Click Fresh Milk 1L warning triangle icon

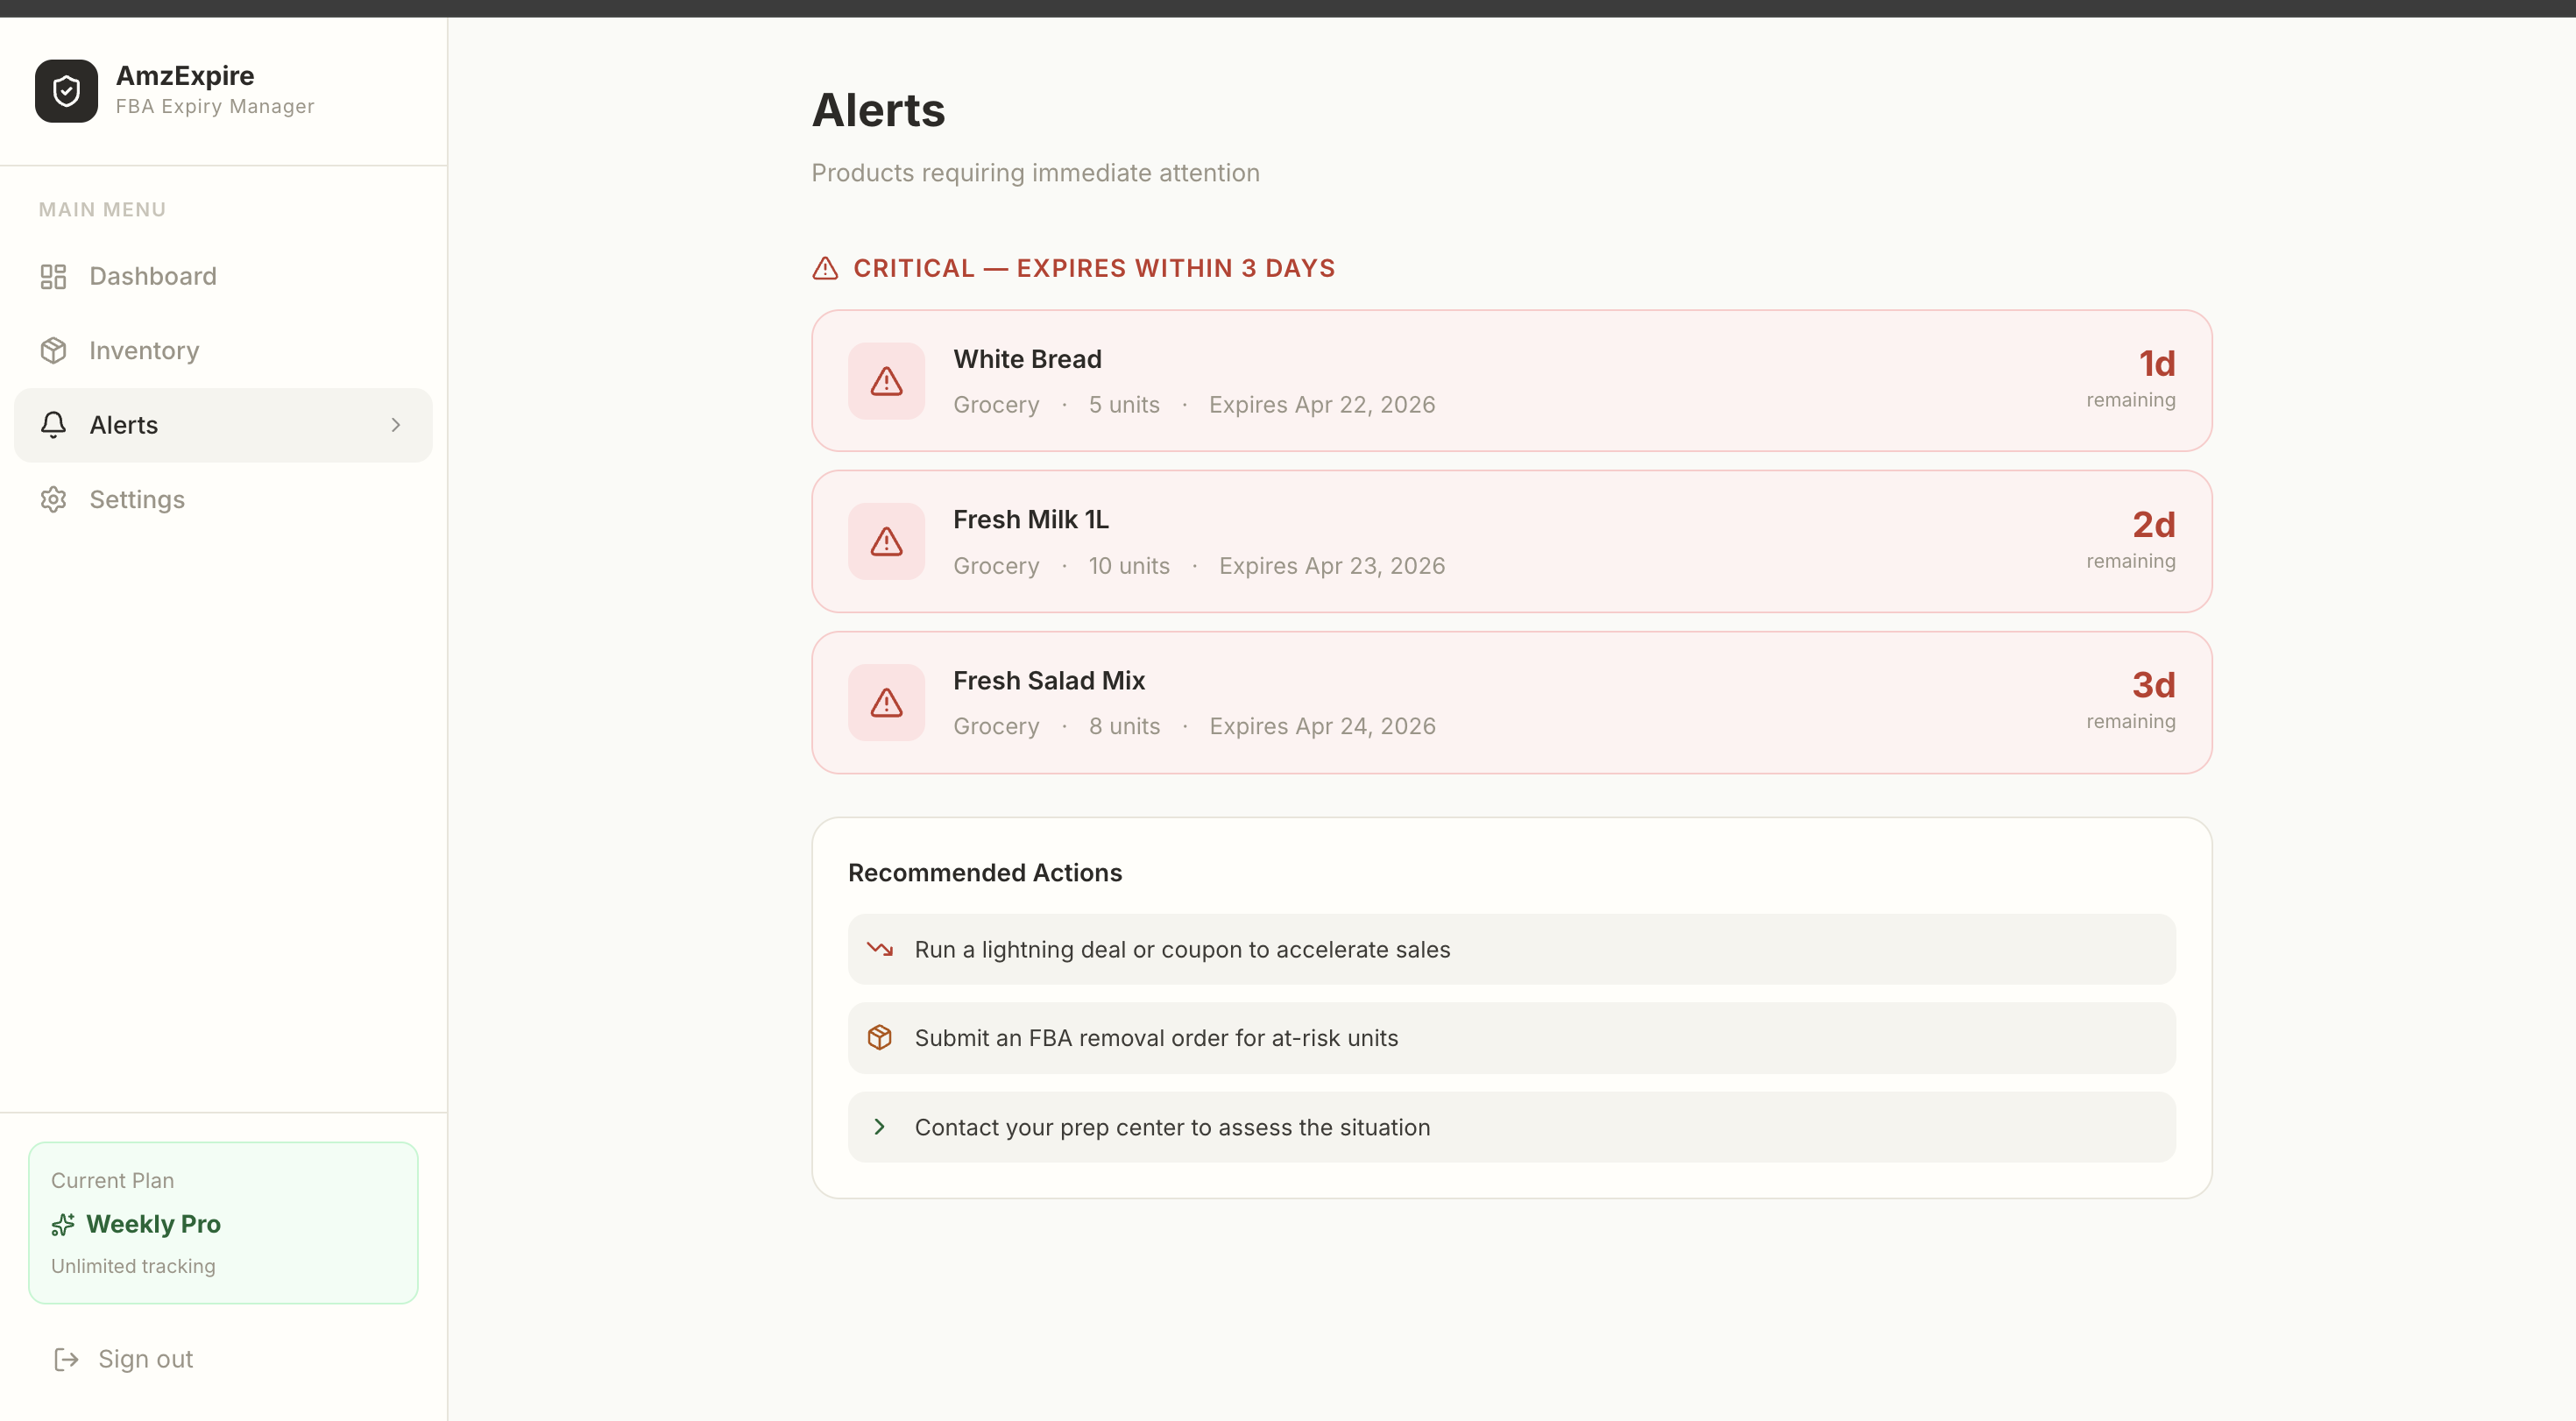(886, 542)
